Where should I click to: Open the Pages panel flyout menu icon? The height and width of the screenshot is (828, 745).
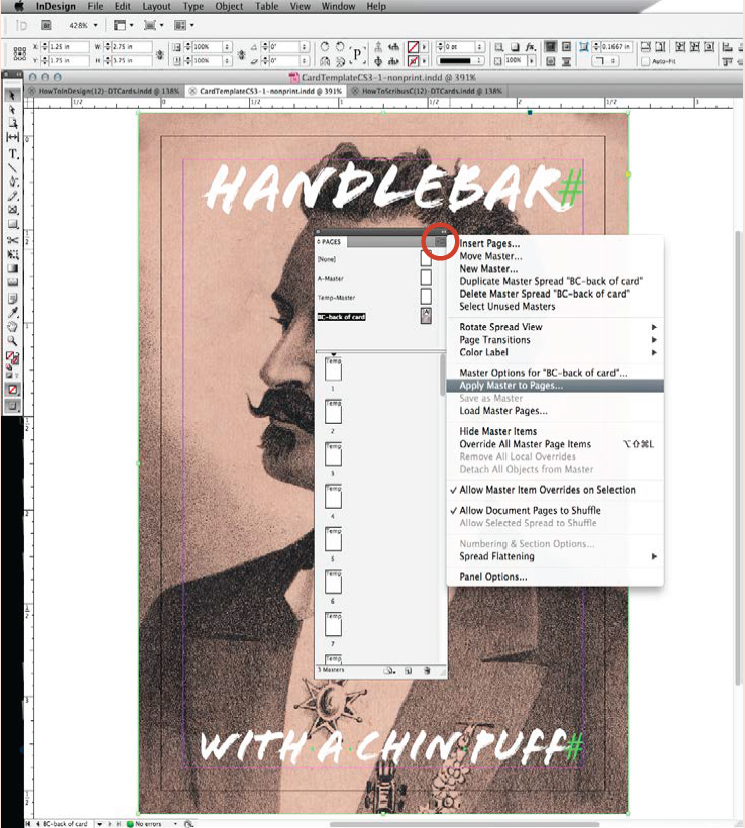tap(438, 241)
